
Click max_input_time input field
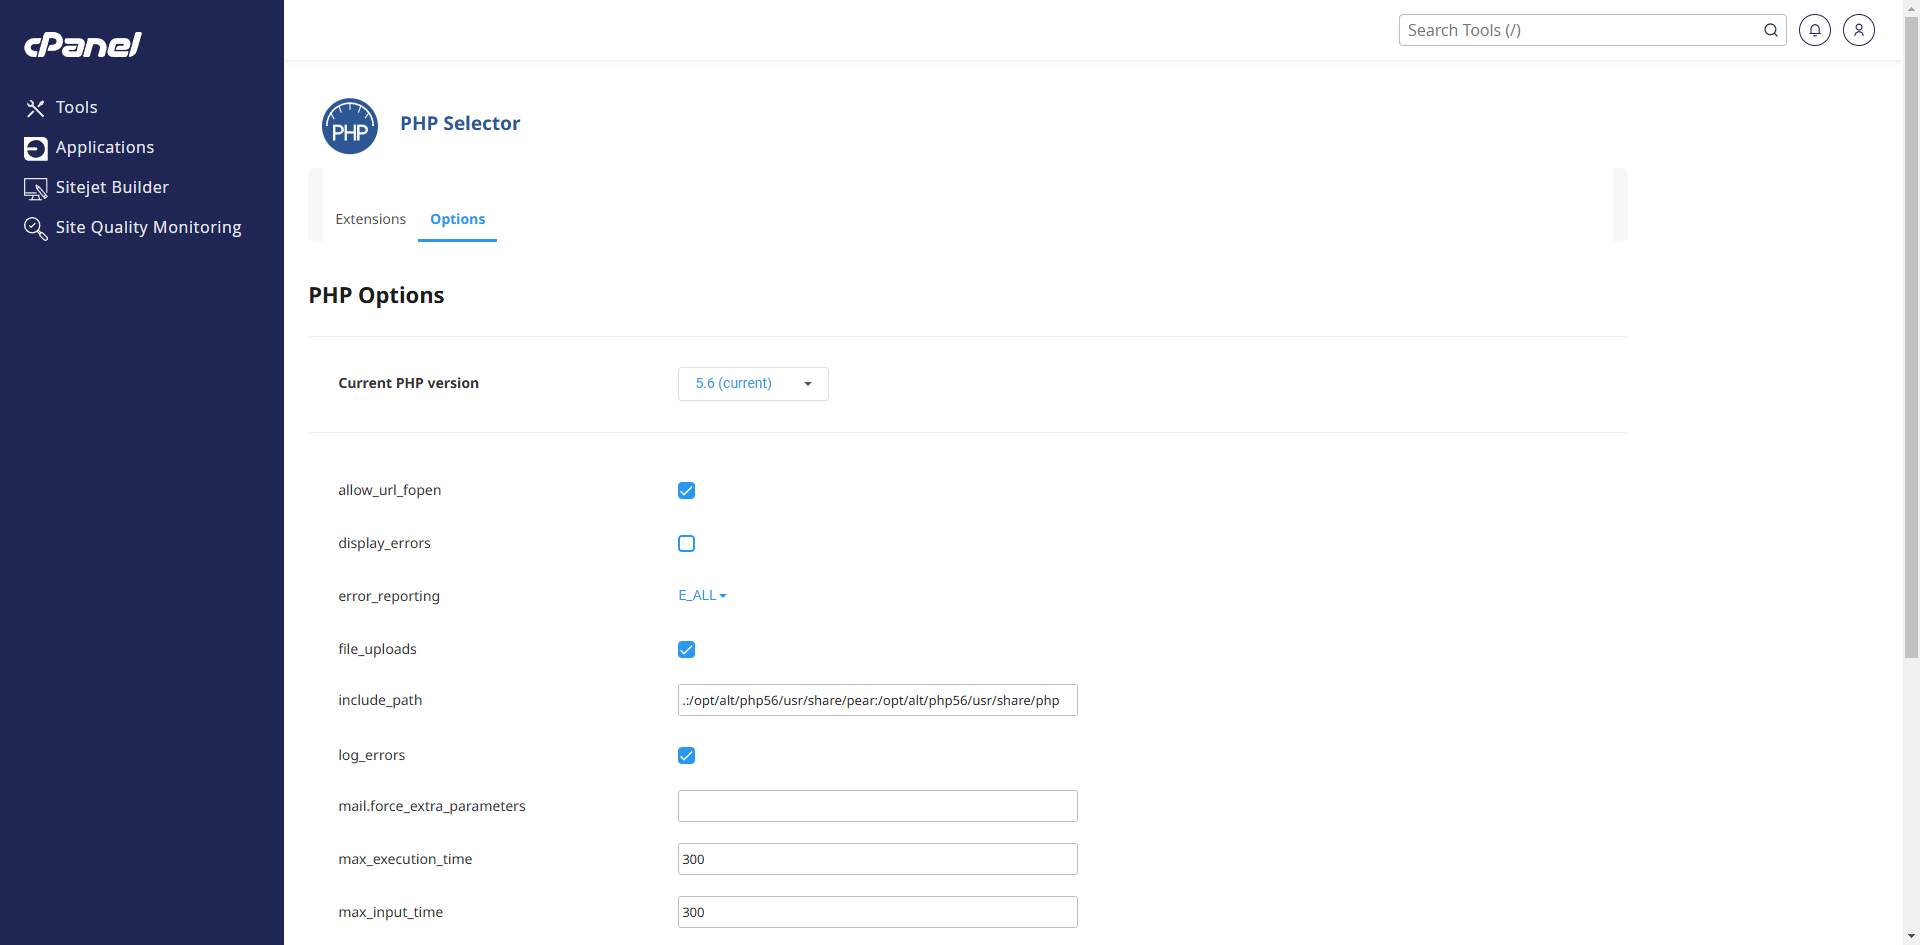coord(878,912)
